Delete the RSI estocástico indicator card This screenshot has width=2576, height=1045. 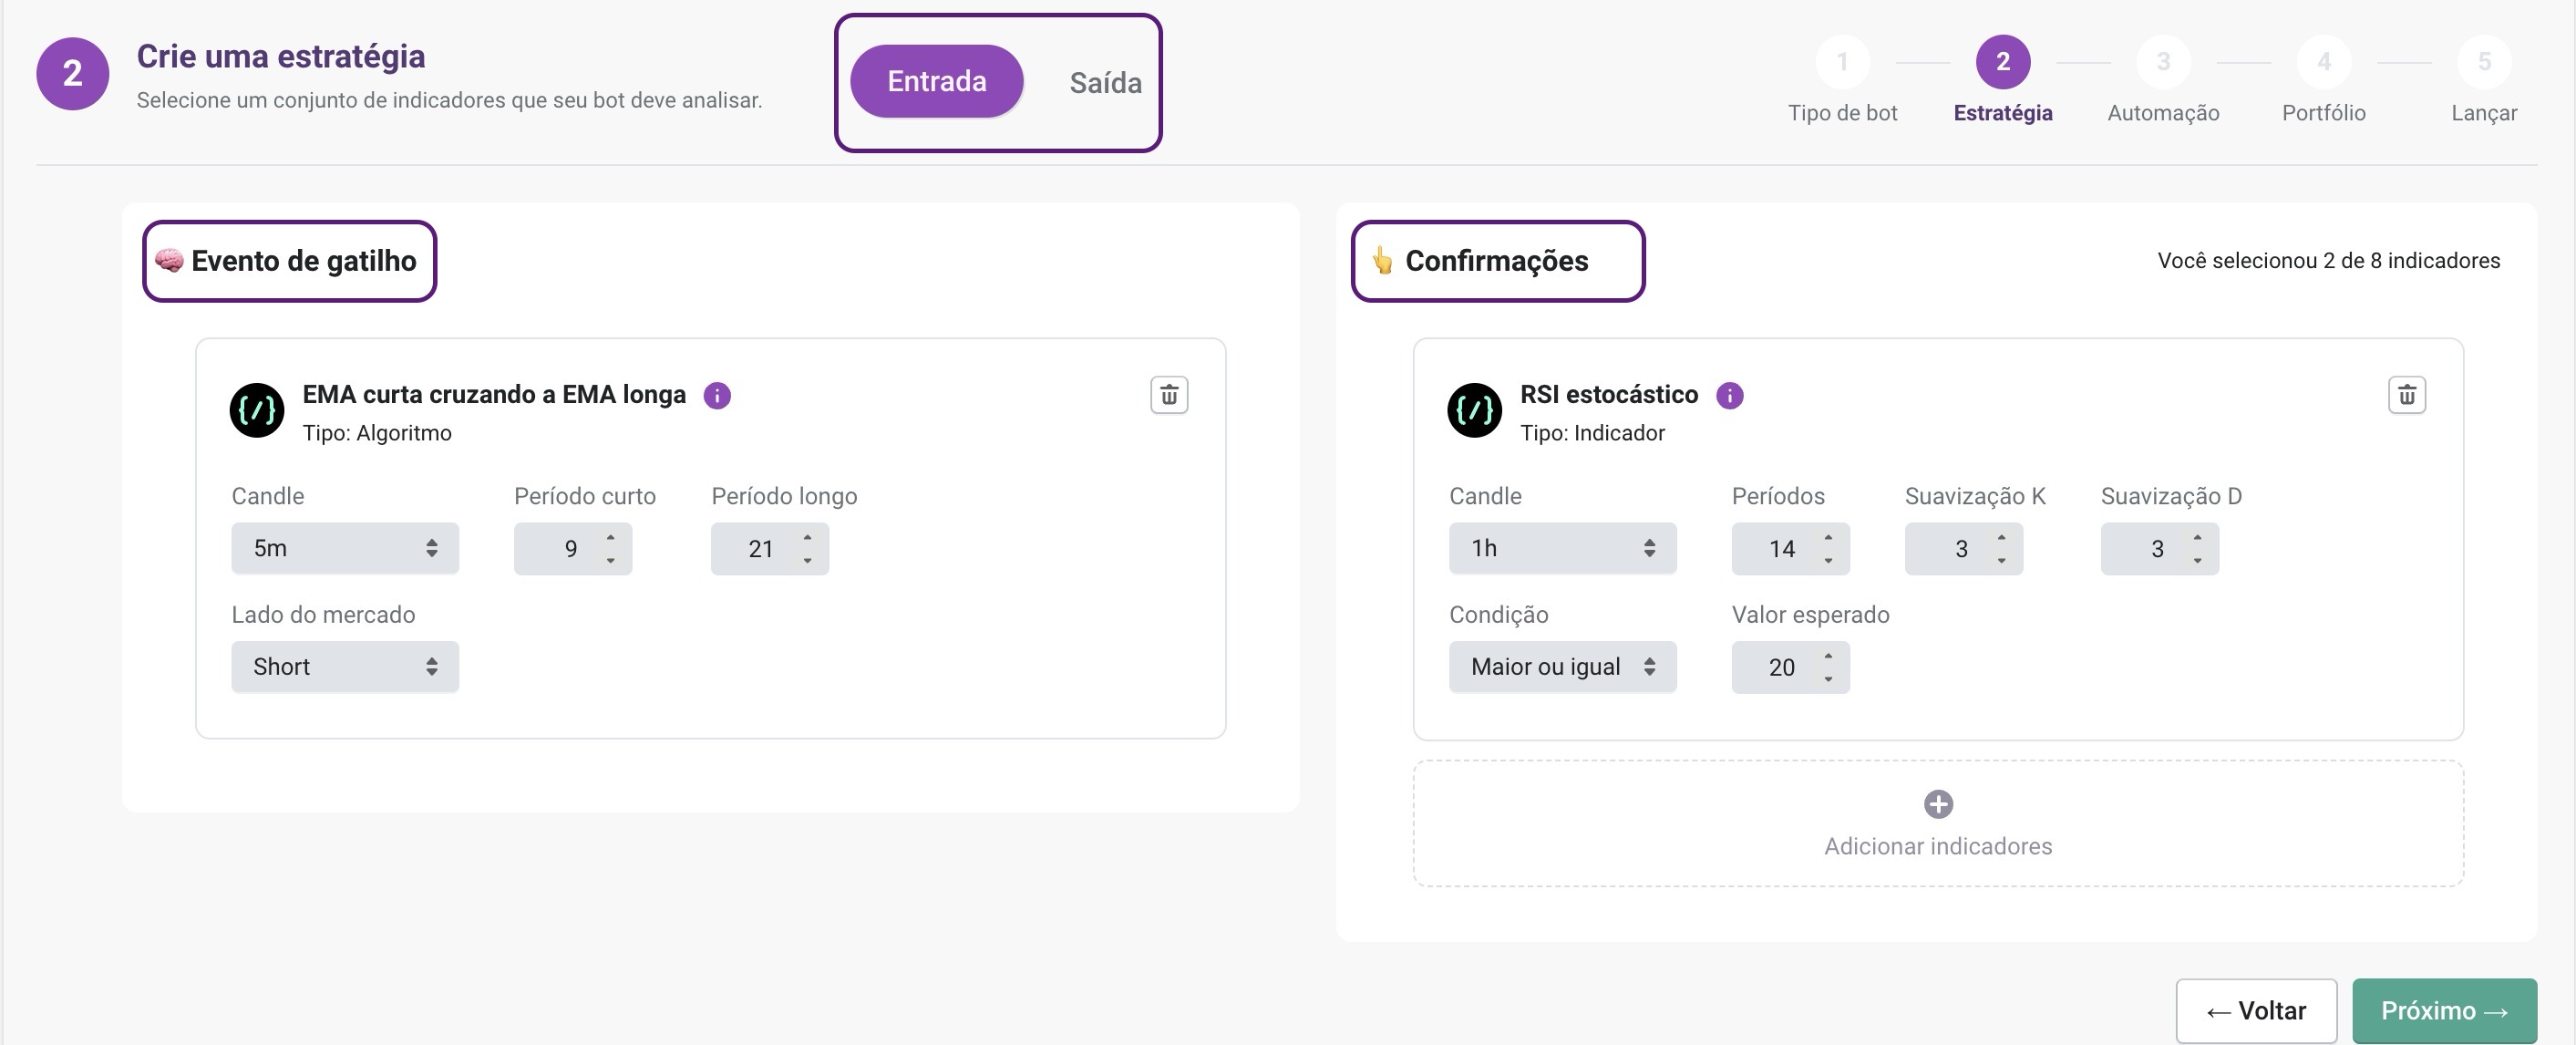(2407, 395)
